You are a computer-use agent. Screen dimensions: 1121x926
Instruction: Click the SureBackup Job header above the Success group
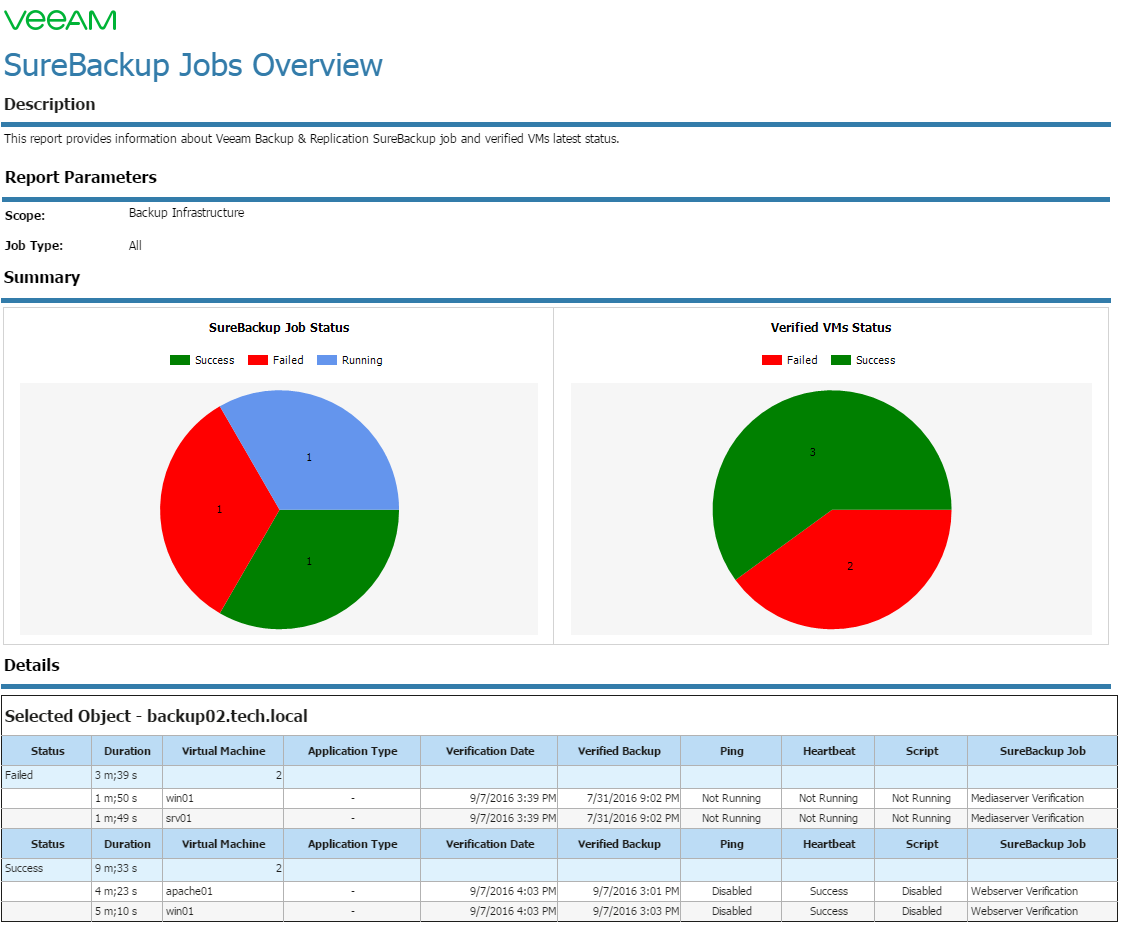[1042, 844]
